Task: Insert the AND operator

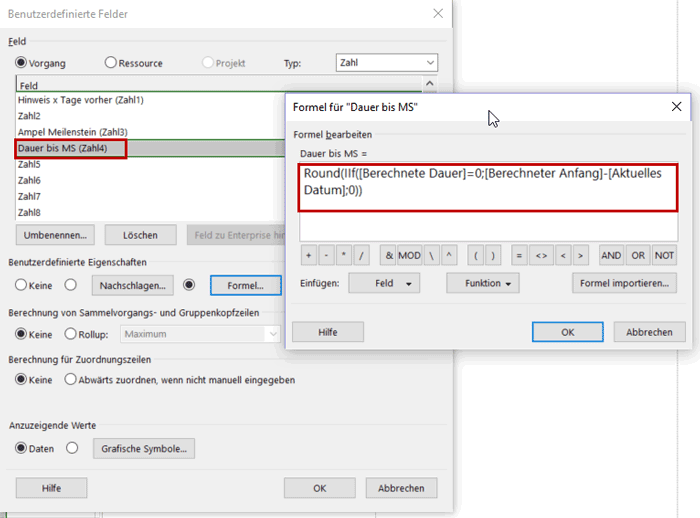Action: [611, 255]
